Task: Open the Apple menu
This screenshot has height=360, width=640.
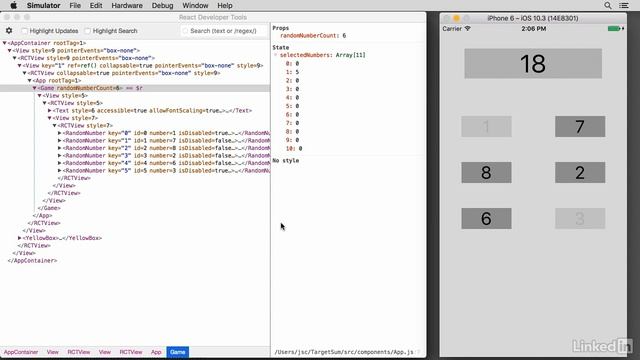Action: (x=13, y=5)
